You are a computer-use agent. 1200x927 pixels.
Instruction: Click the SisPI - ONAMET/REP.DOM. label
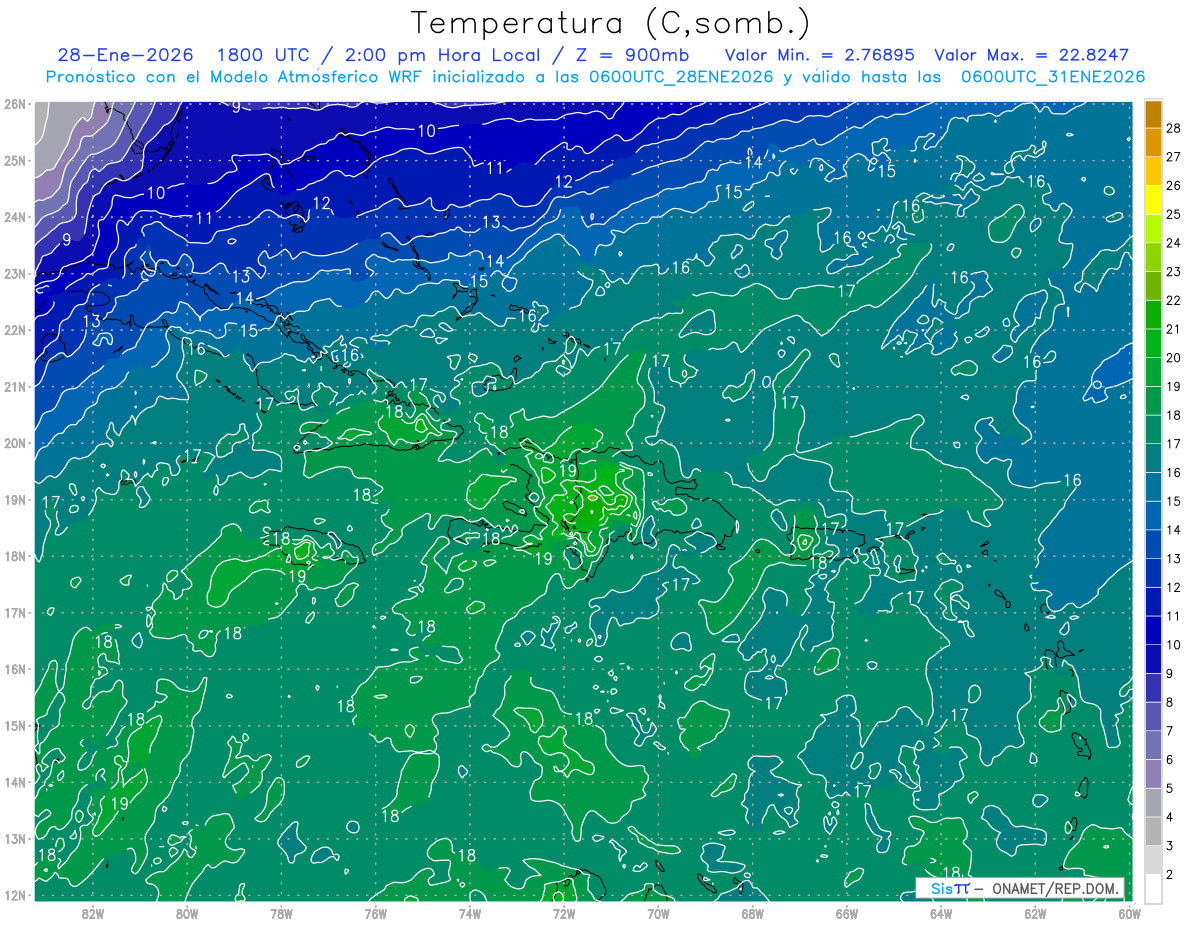pos(1020,888)
